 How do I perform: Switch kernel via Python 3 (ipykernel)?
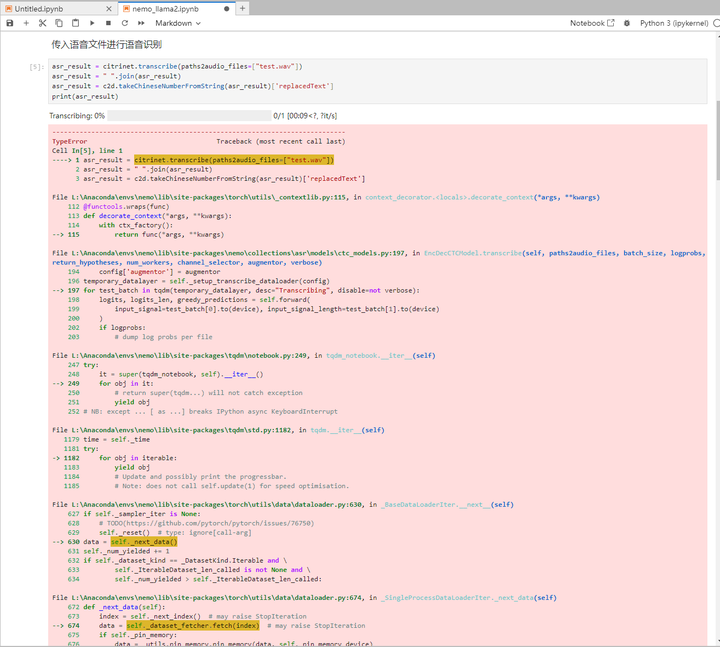674,23
